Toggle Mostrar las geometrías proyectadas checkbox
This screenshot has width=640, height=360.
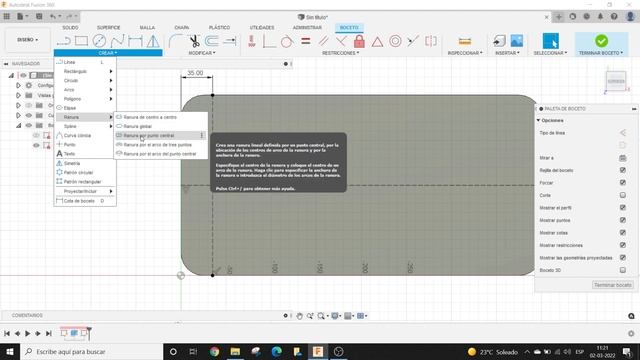pos(622,258)
